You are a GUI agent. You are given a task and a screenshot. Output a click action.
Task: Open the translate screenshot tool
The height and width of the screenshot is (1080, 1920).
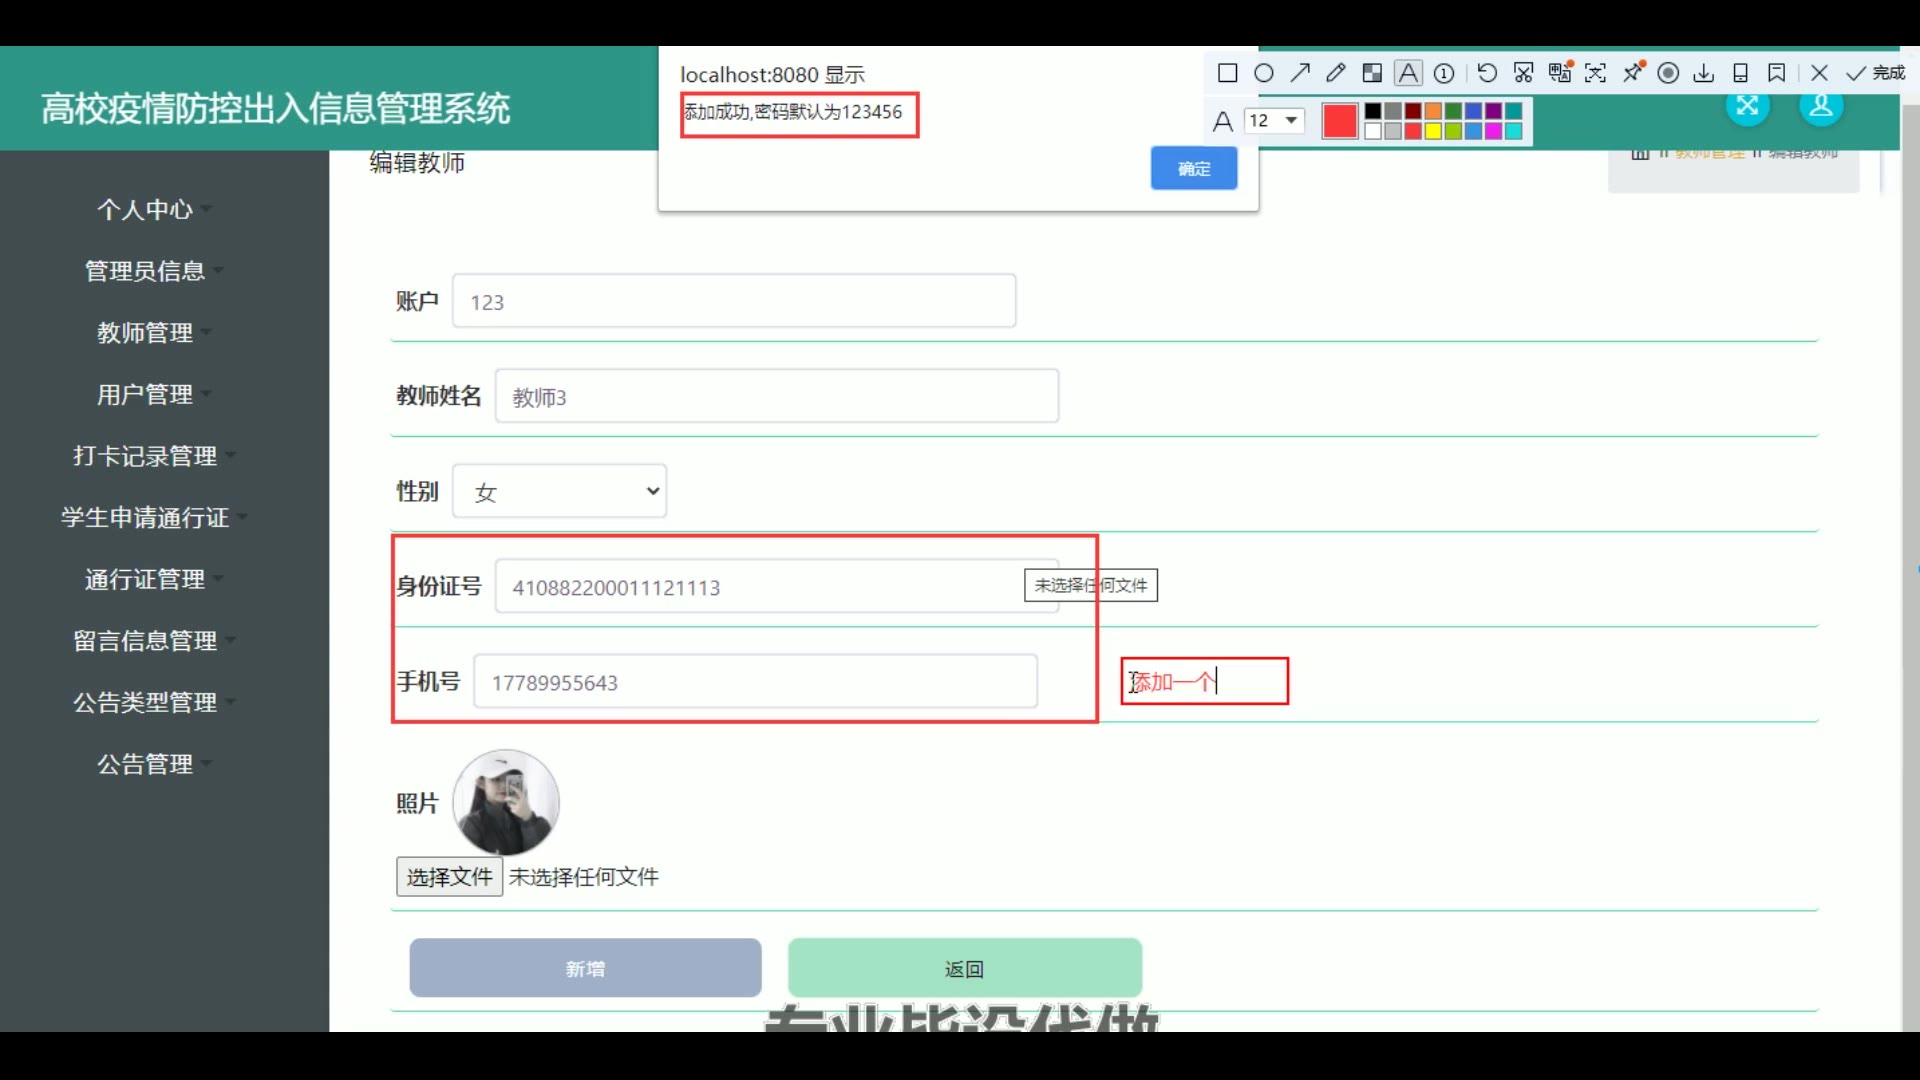click(1560, 72)
